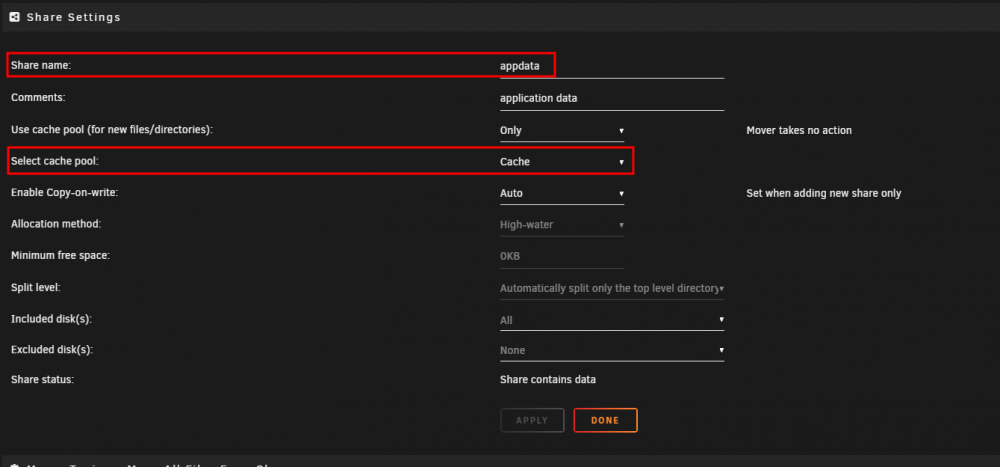Click the 'Share name:' label
The width and height of the screenshot is (1000, 467).
coord(41,66)
